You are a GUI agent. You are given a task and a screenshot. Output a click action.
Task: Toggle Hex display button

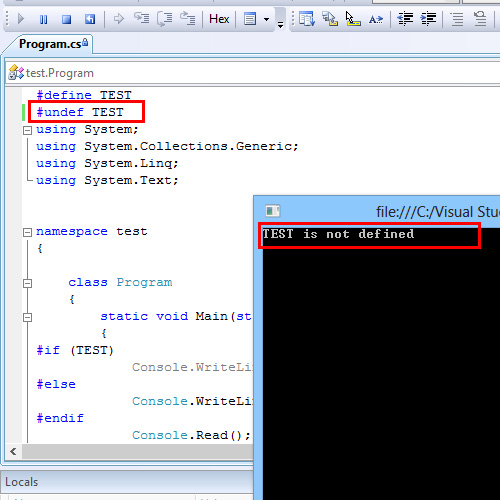tap(219, 19)
